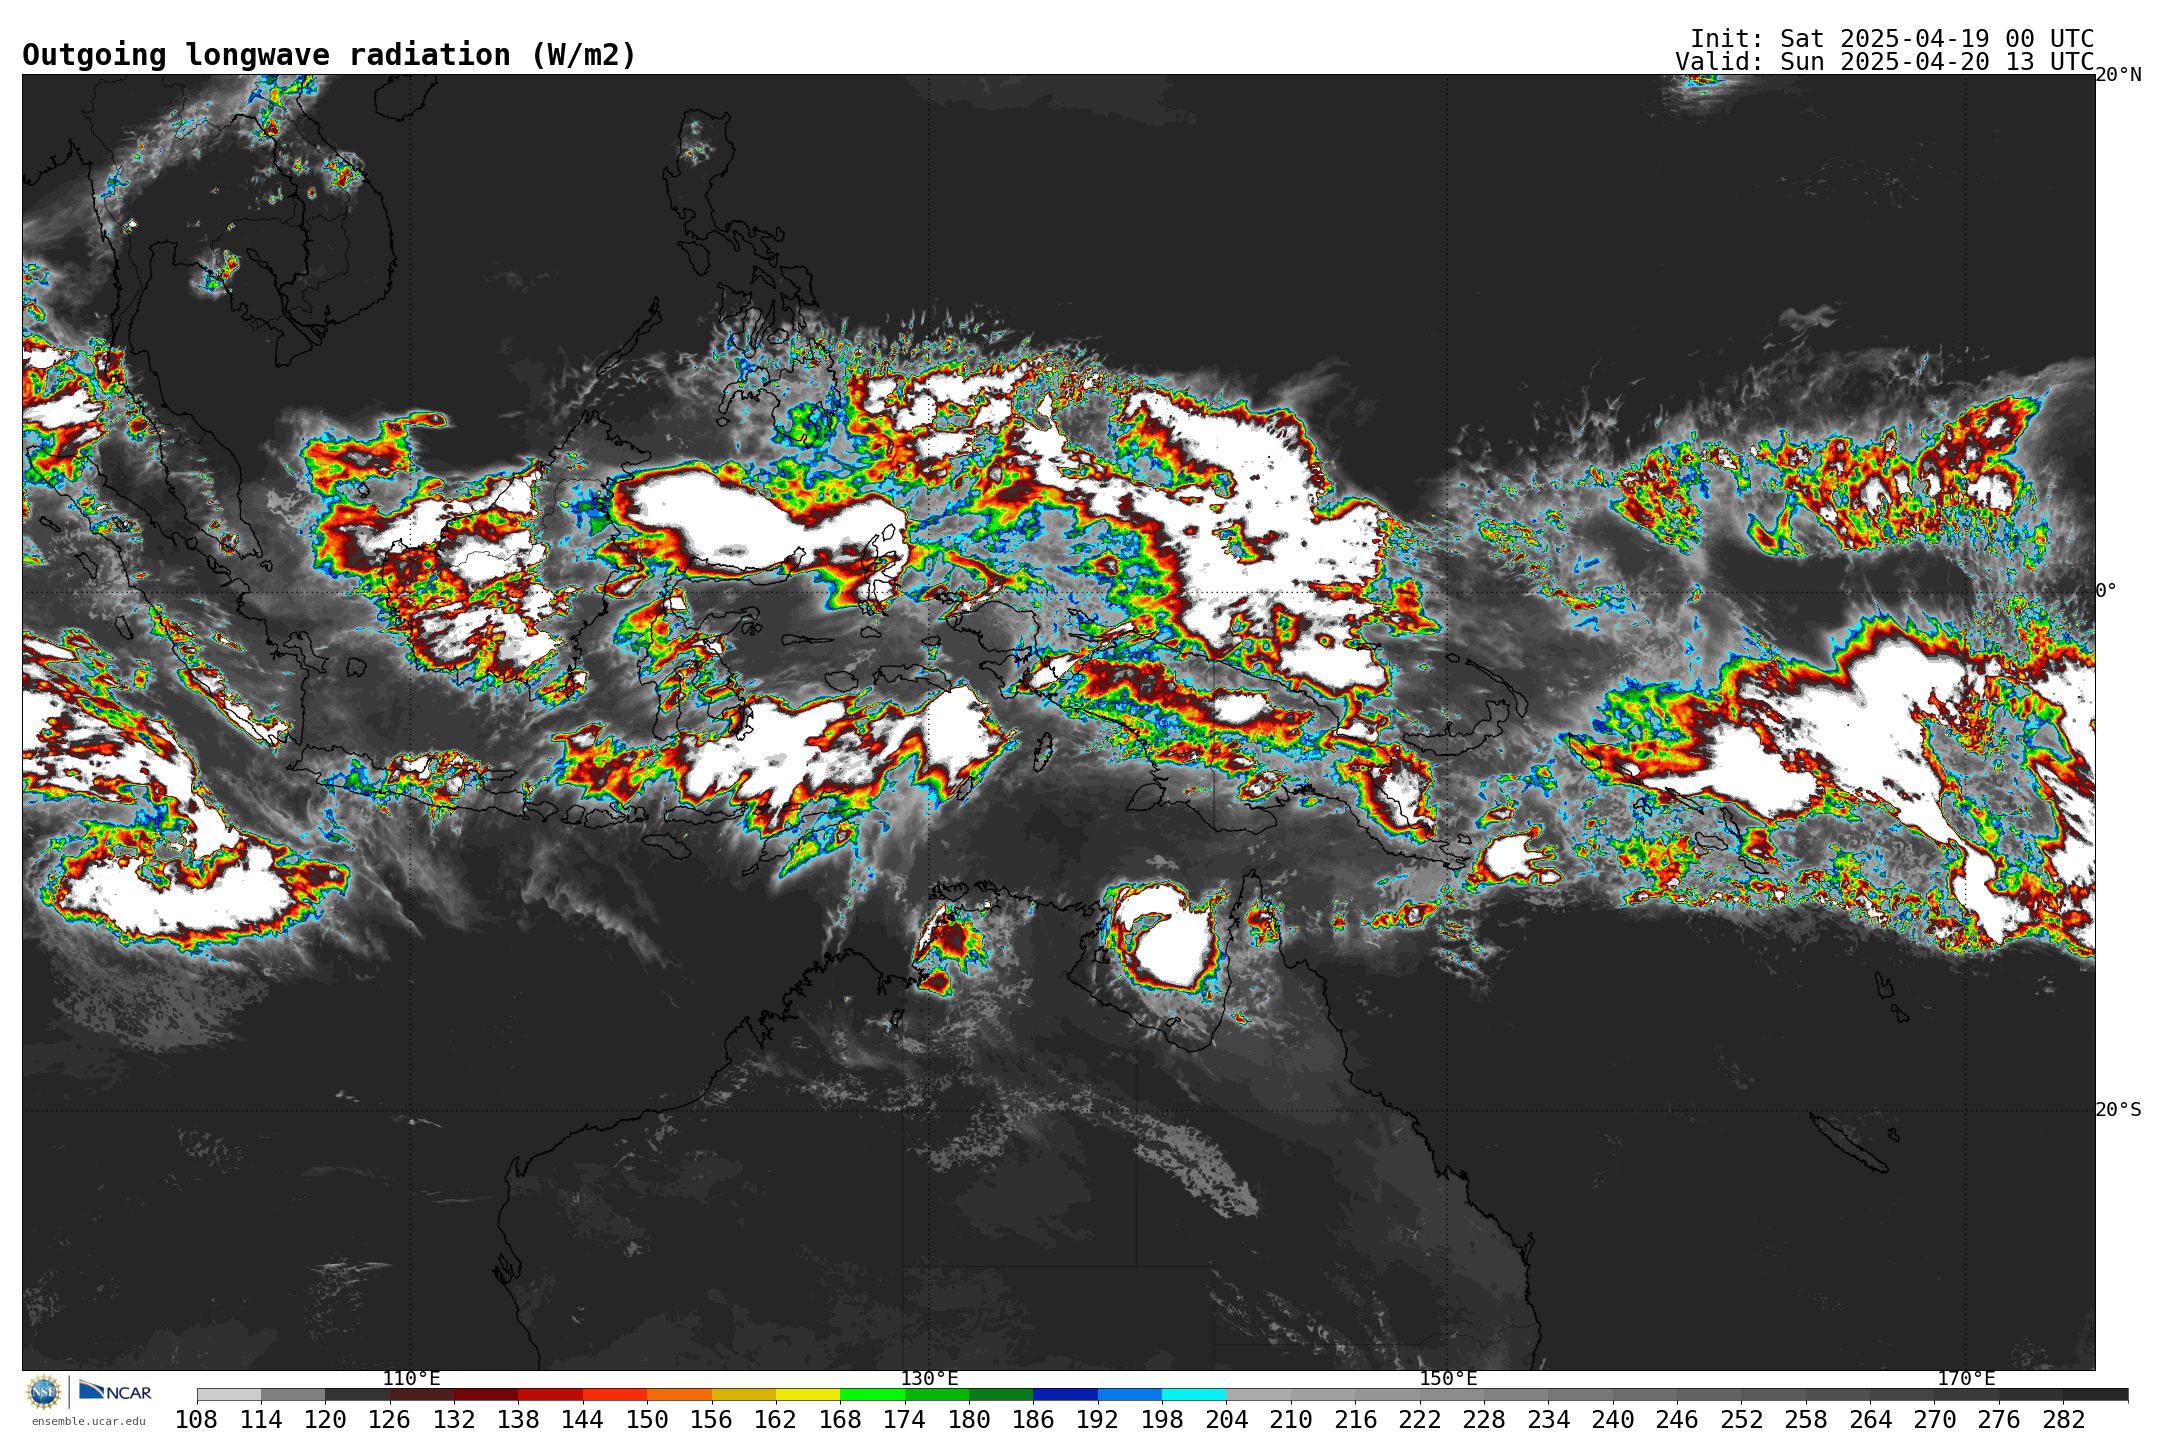Click the '110°E' longitude label
This screenshot has width=2160, height=1433.
click(411, 1378)
